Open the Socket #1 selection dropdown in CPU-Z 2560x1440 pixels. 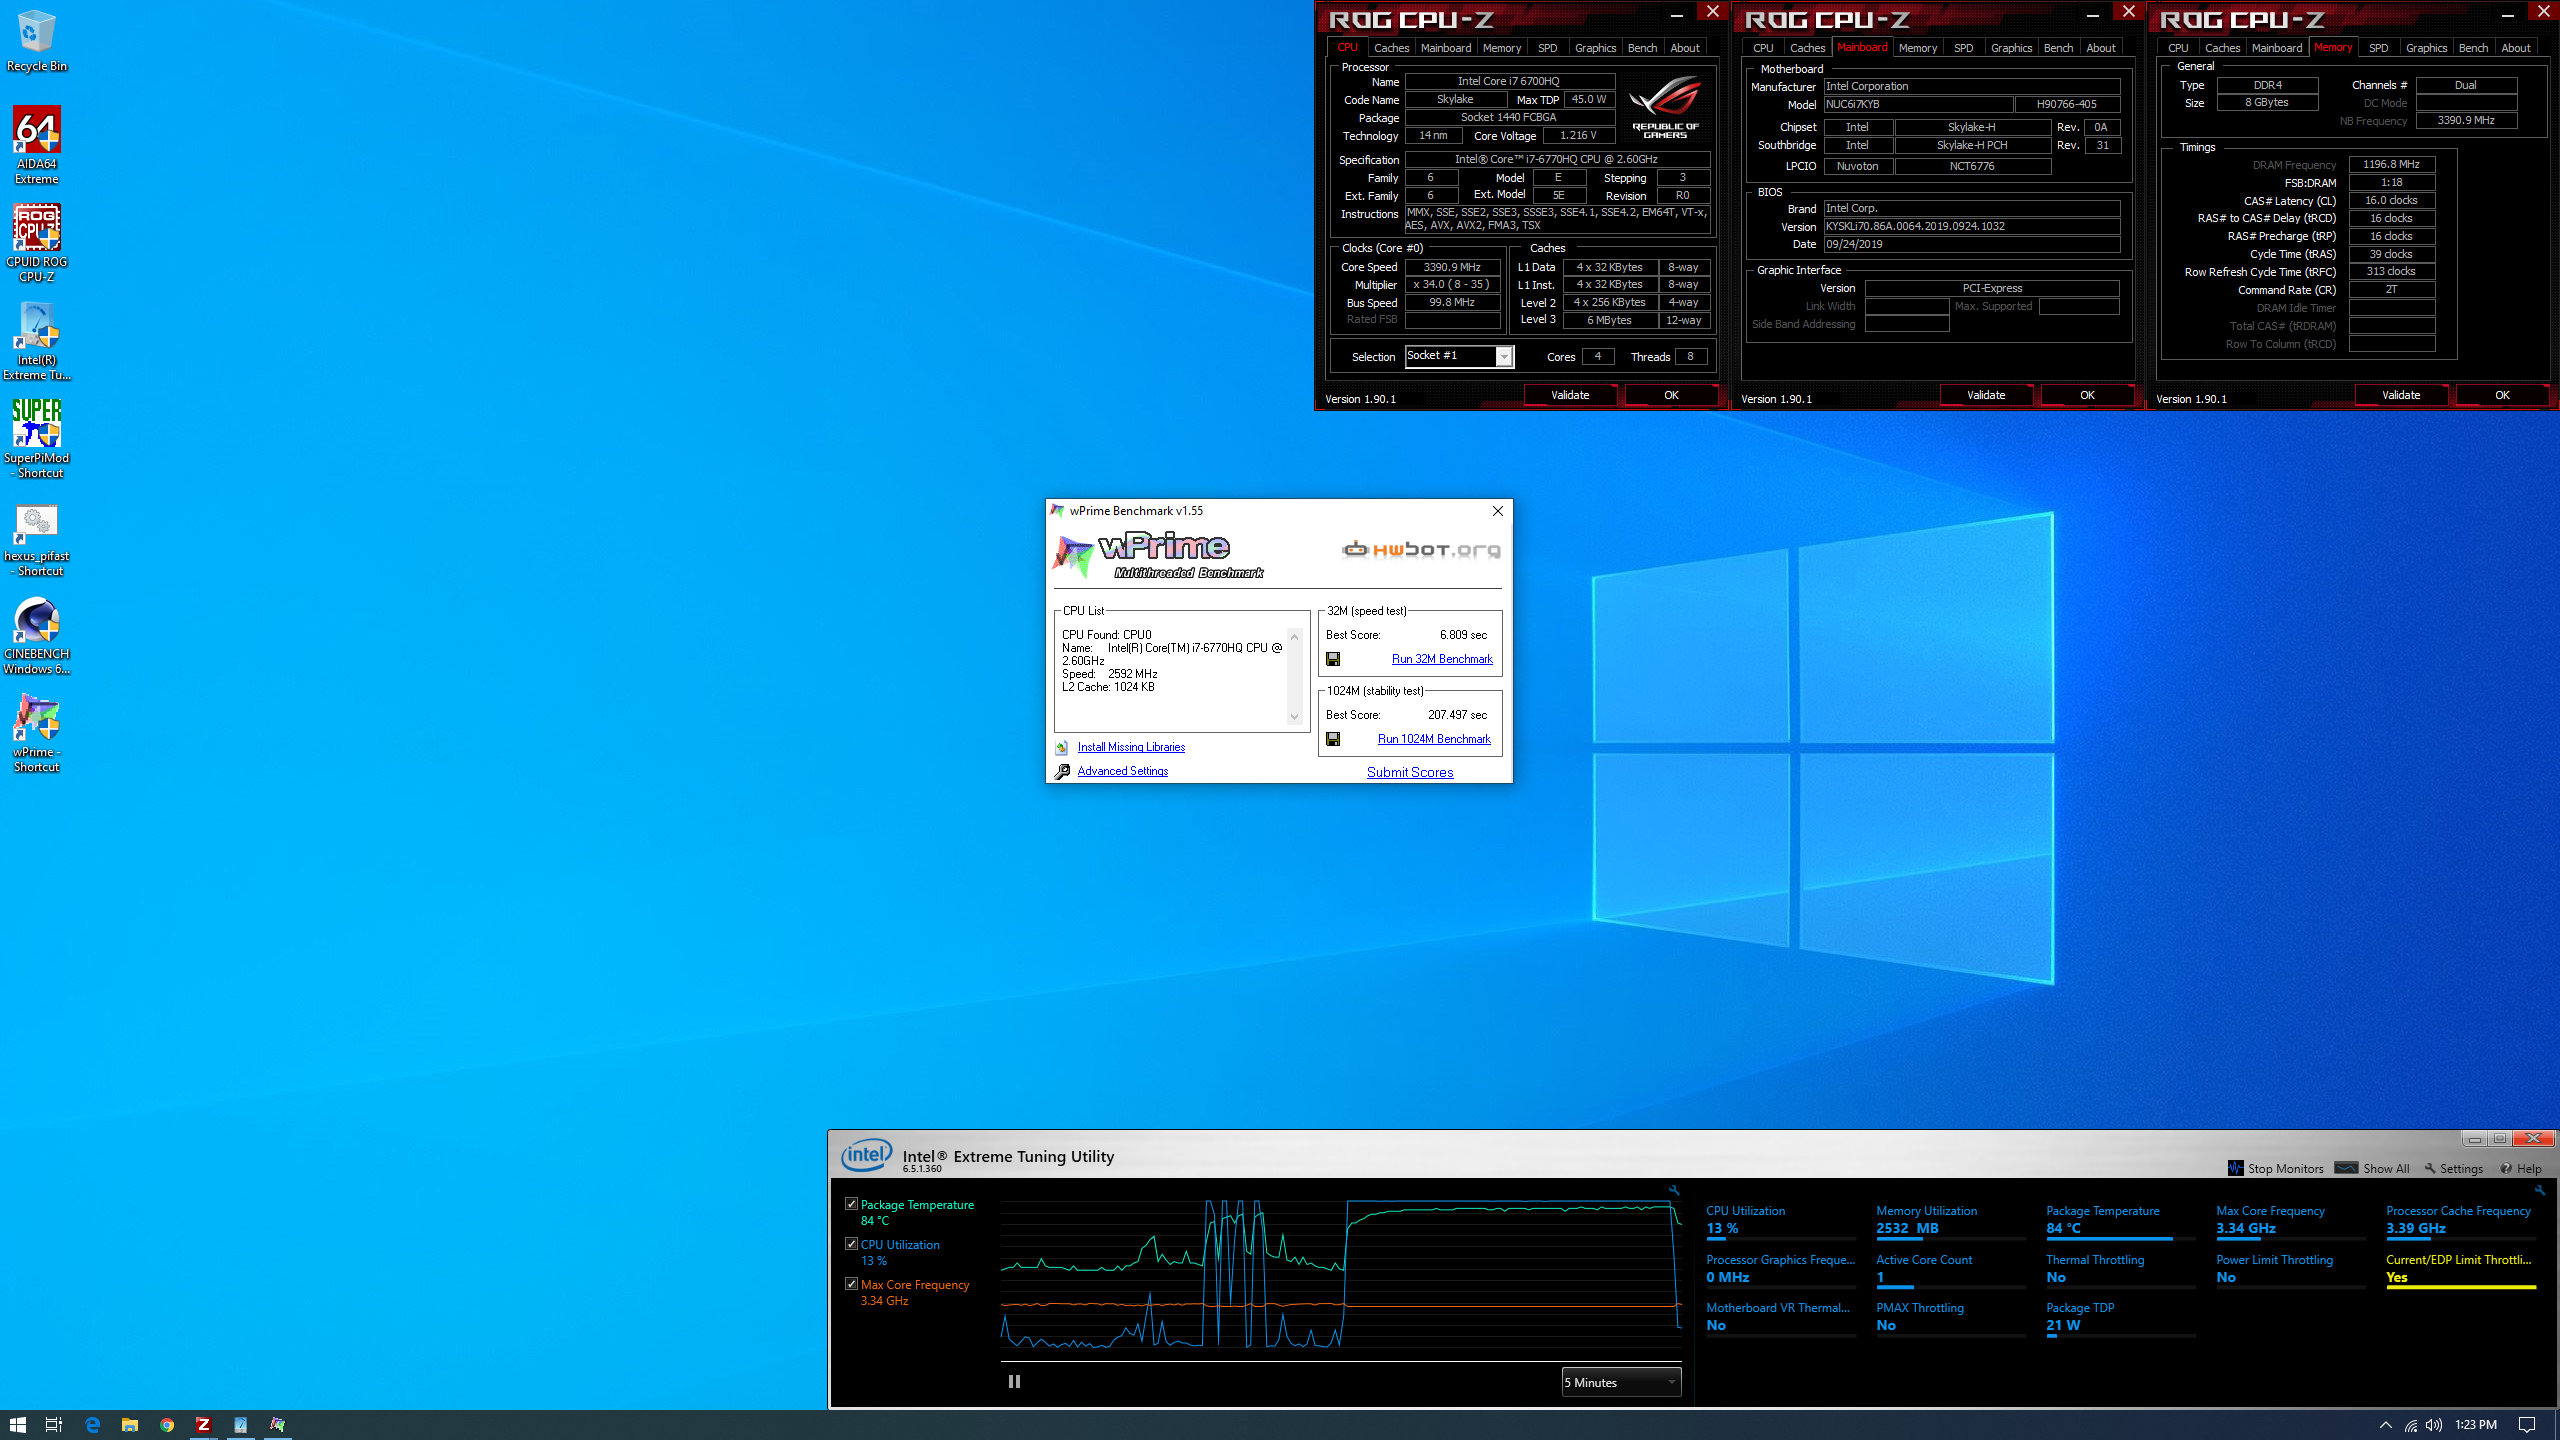1460,356
